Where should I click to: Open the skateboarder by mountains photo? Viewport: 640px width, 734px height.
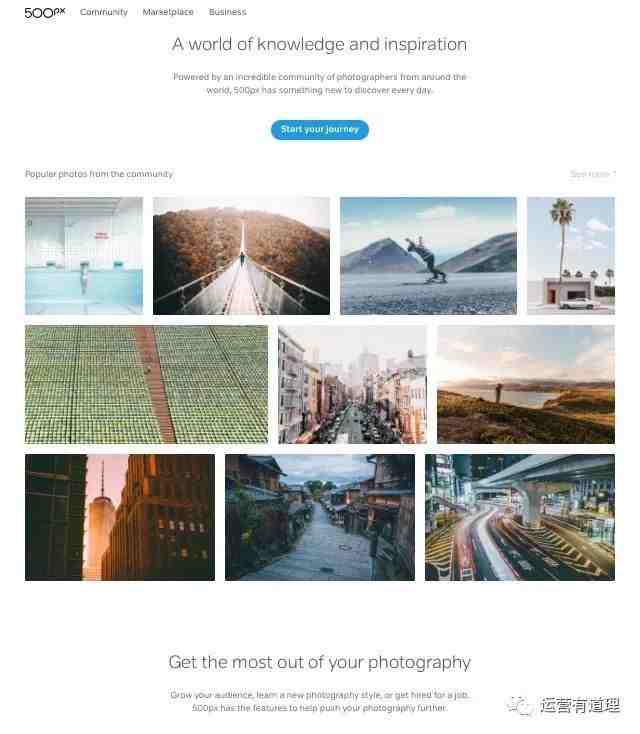(x=428, y=256)
